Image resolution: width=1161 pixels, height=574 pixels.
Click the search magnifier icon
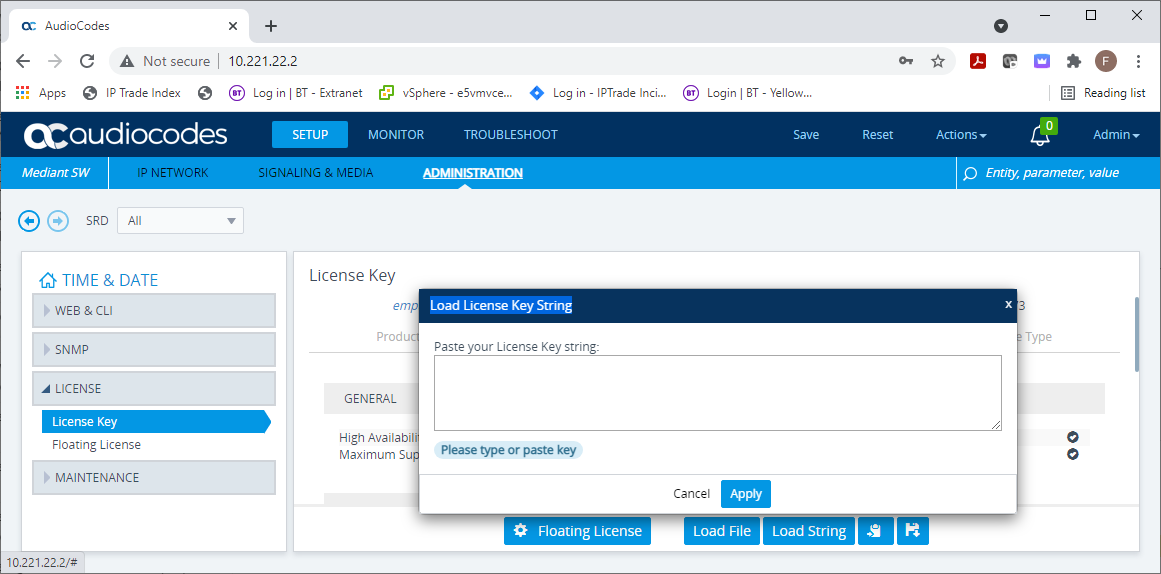coord(969,173)
